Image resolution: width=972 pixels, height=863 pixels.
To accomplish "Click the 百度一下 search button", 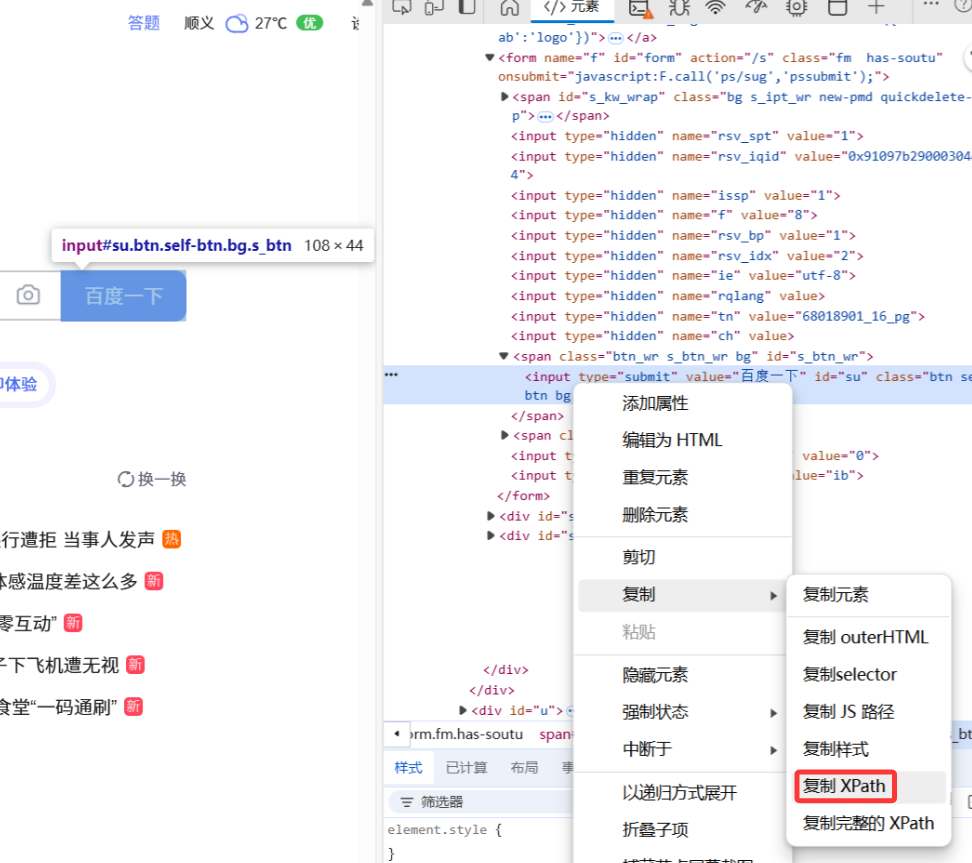I will 123,296.
